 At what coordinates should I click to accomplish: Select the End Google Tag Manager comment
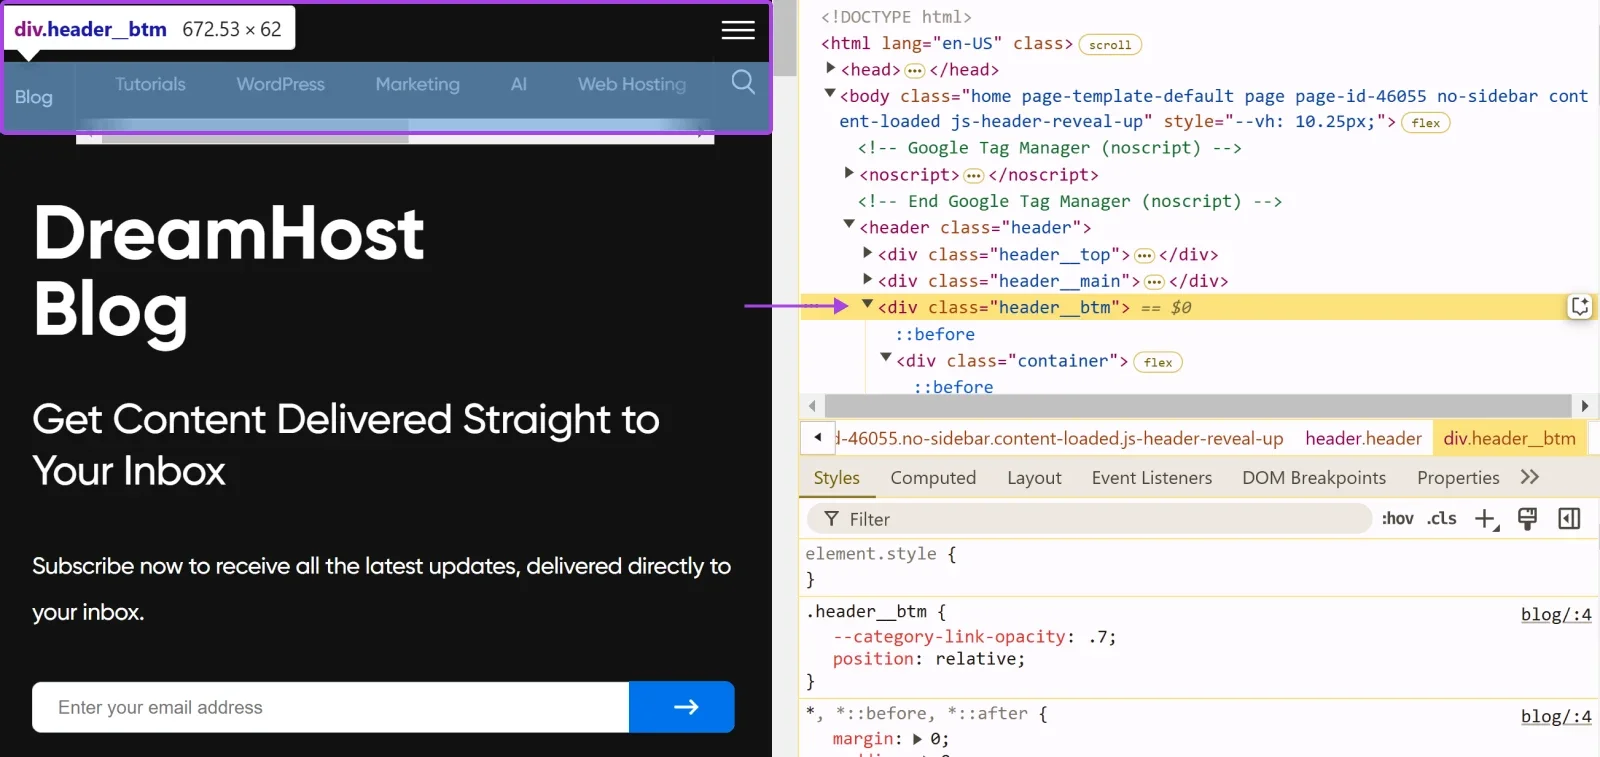tap(1069, 201)
